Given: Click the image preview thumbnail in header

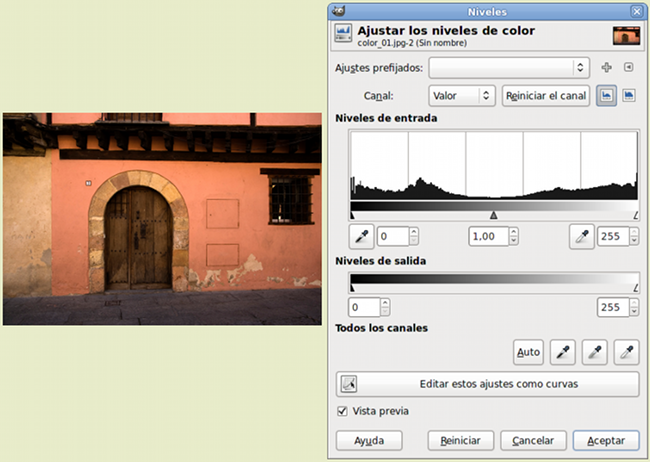Looking at the screenshot, I should tap(626, 35).
